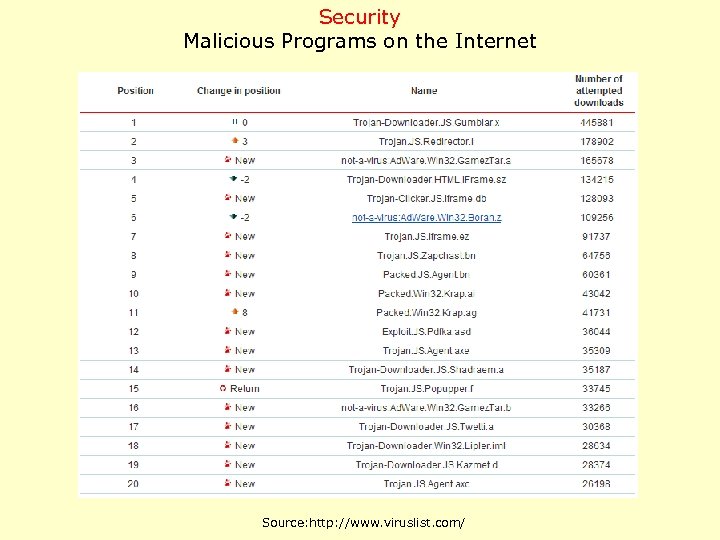This screenshot has height=540, width=720.
Task: Select the Trojan-Downloader.JS.Gumblar.x entry
Action: 426,122
